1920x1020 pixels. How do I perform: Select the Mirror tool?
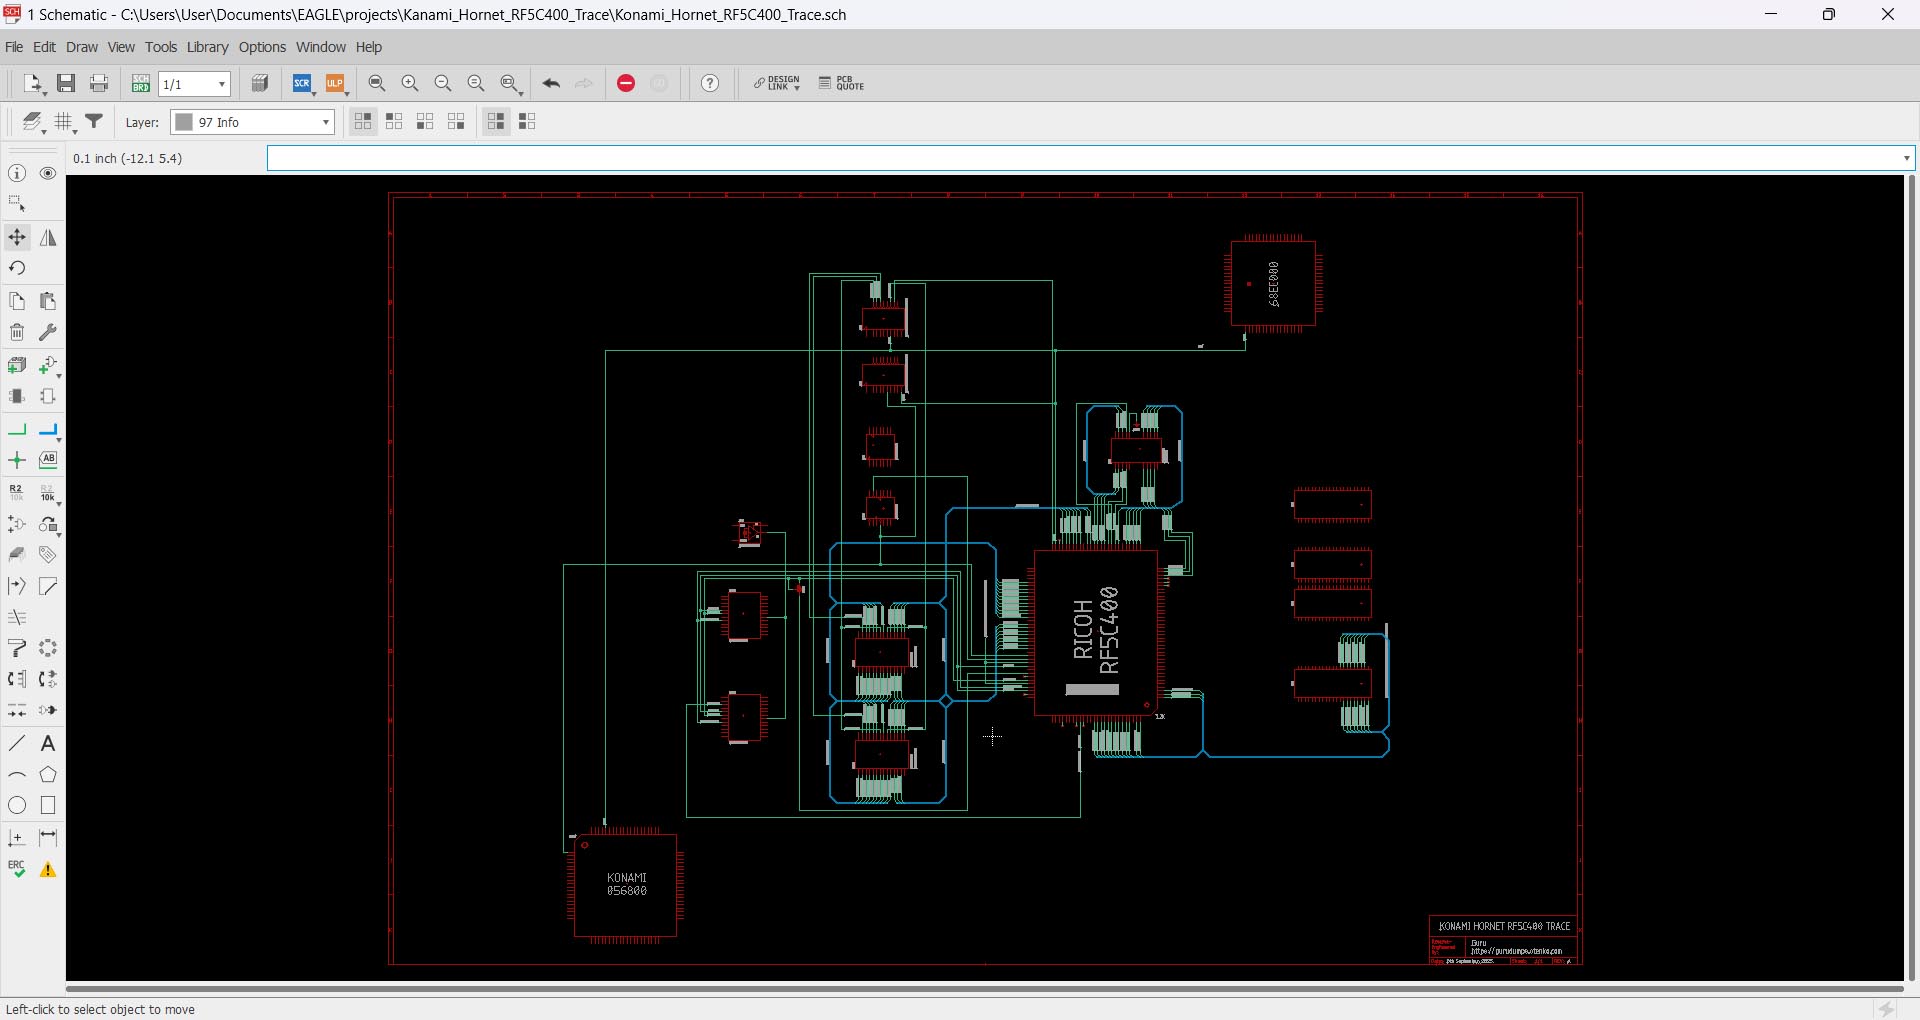tap(48, 238)
